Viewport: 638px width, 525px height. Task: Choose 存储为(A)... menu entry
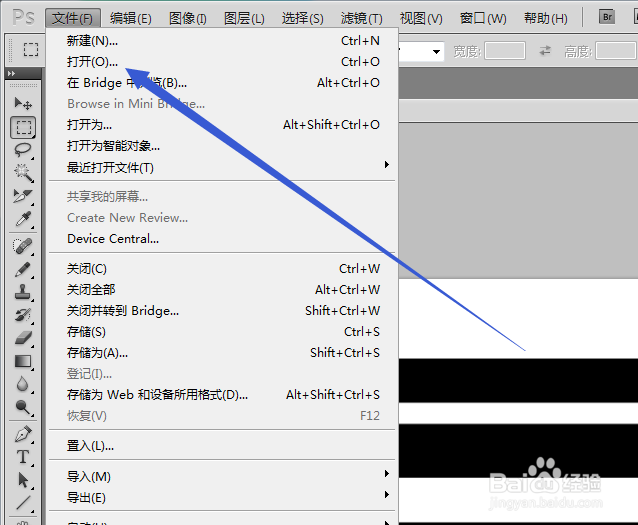[222, 353]
